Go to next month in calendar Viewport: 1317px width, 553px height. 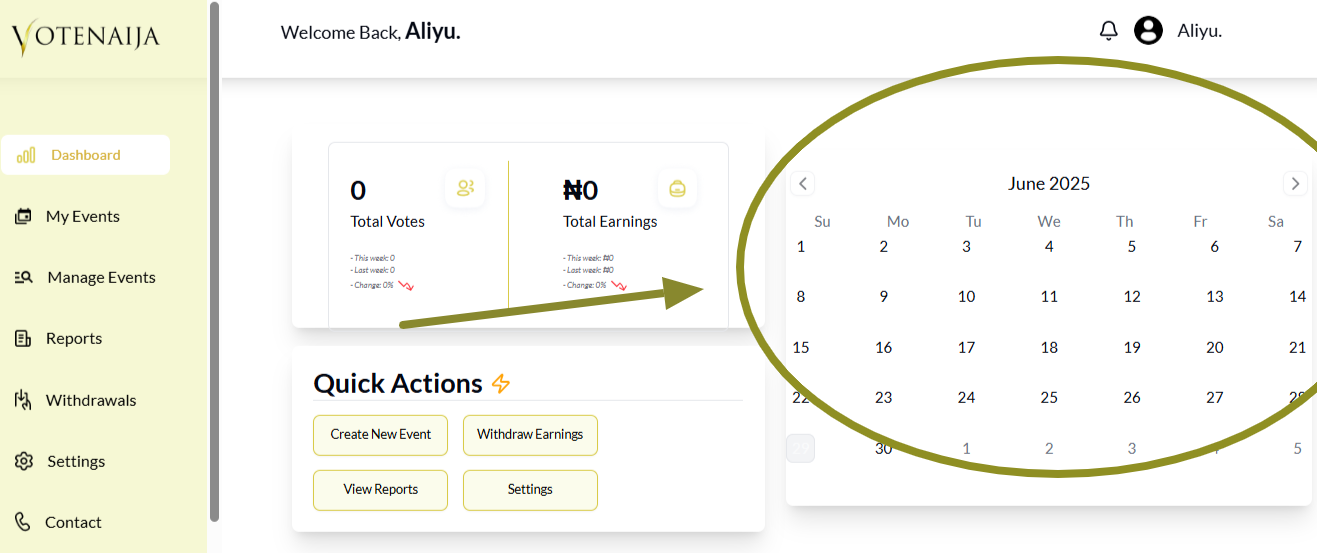coord(1295,183)
